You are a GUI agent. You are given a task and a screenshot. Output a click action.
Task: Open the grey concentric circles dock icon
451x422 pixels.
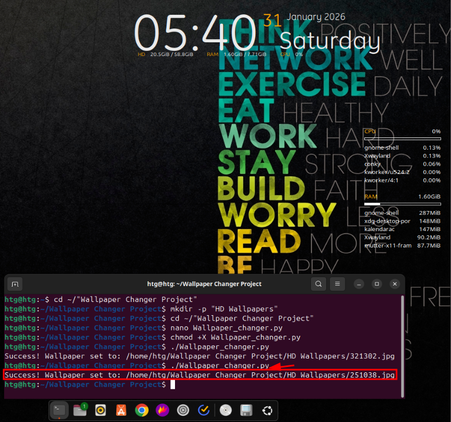tap(183, 410)
